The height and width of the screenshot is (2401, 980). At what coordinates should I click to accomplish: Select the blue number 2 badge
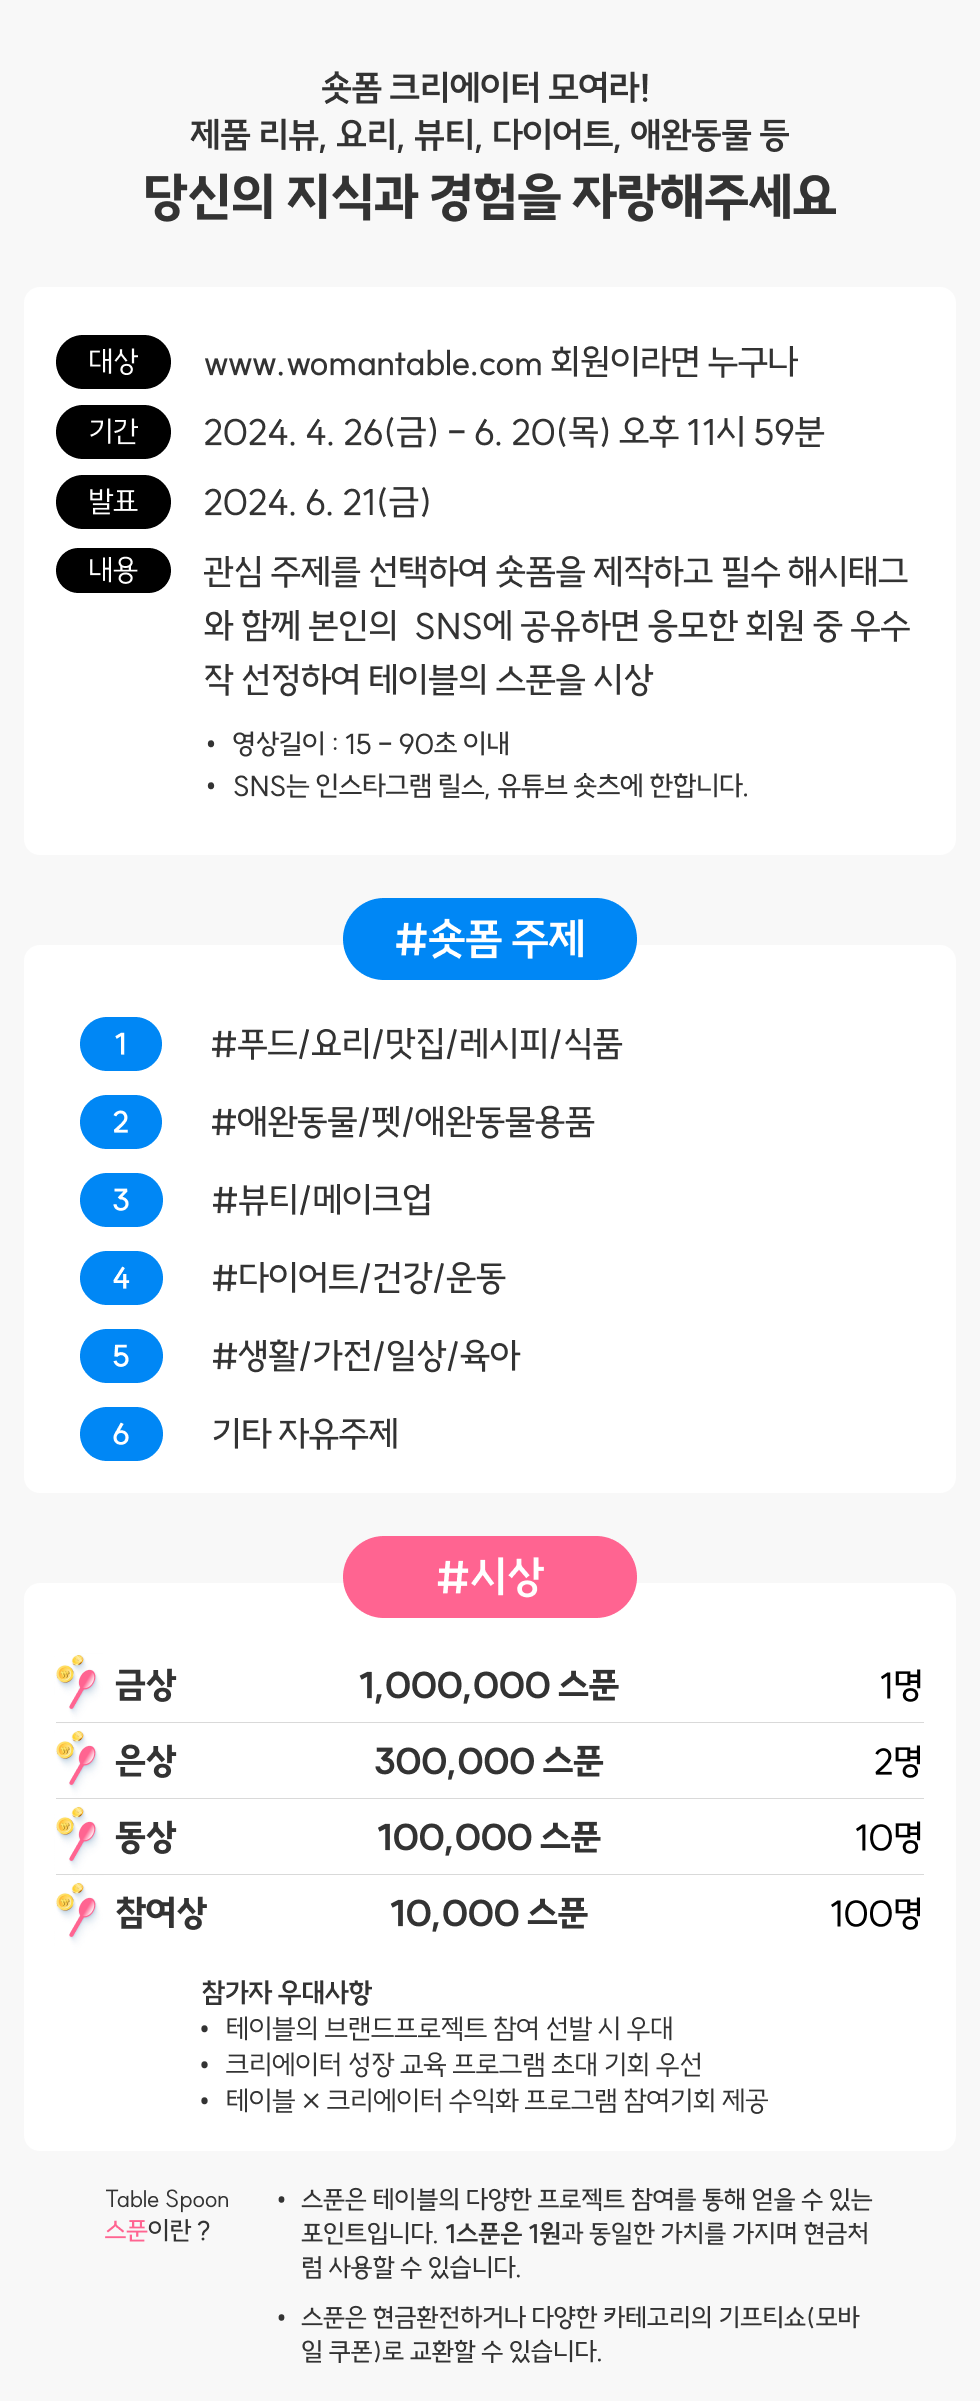pos(121,1122)
